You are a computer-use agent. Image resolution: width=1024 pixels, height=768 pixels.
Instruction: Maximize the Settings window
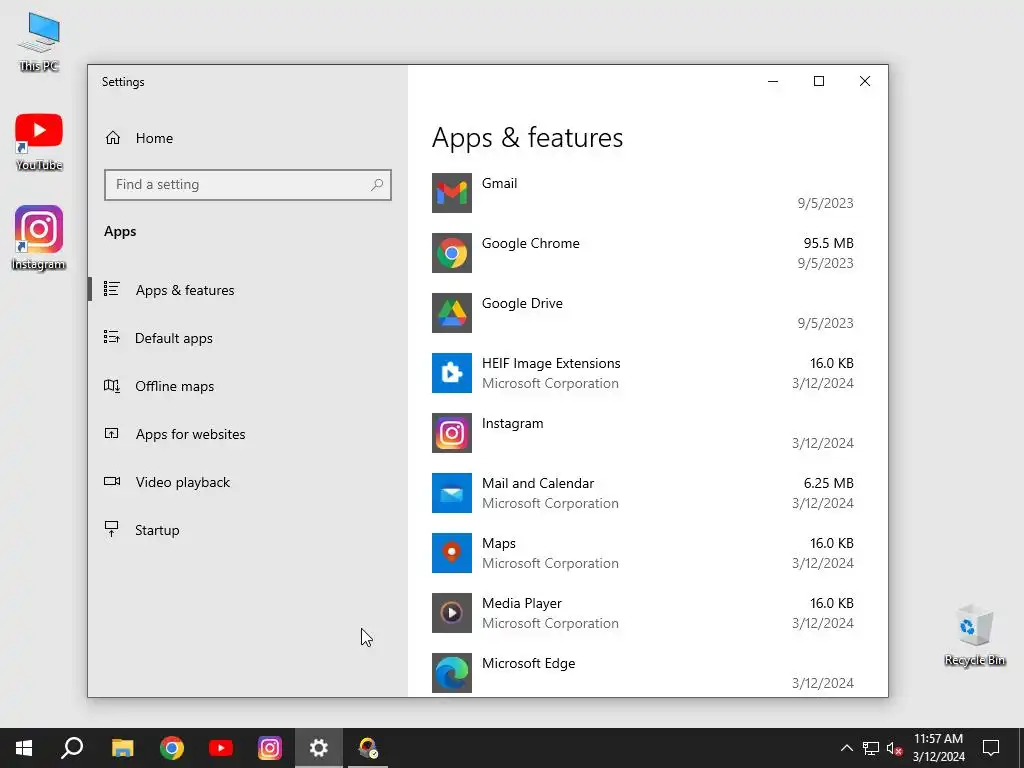pos(819,81)
